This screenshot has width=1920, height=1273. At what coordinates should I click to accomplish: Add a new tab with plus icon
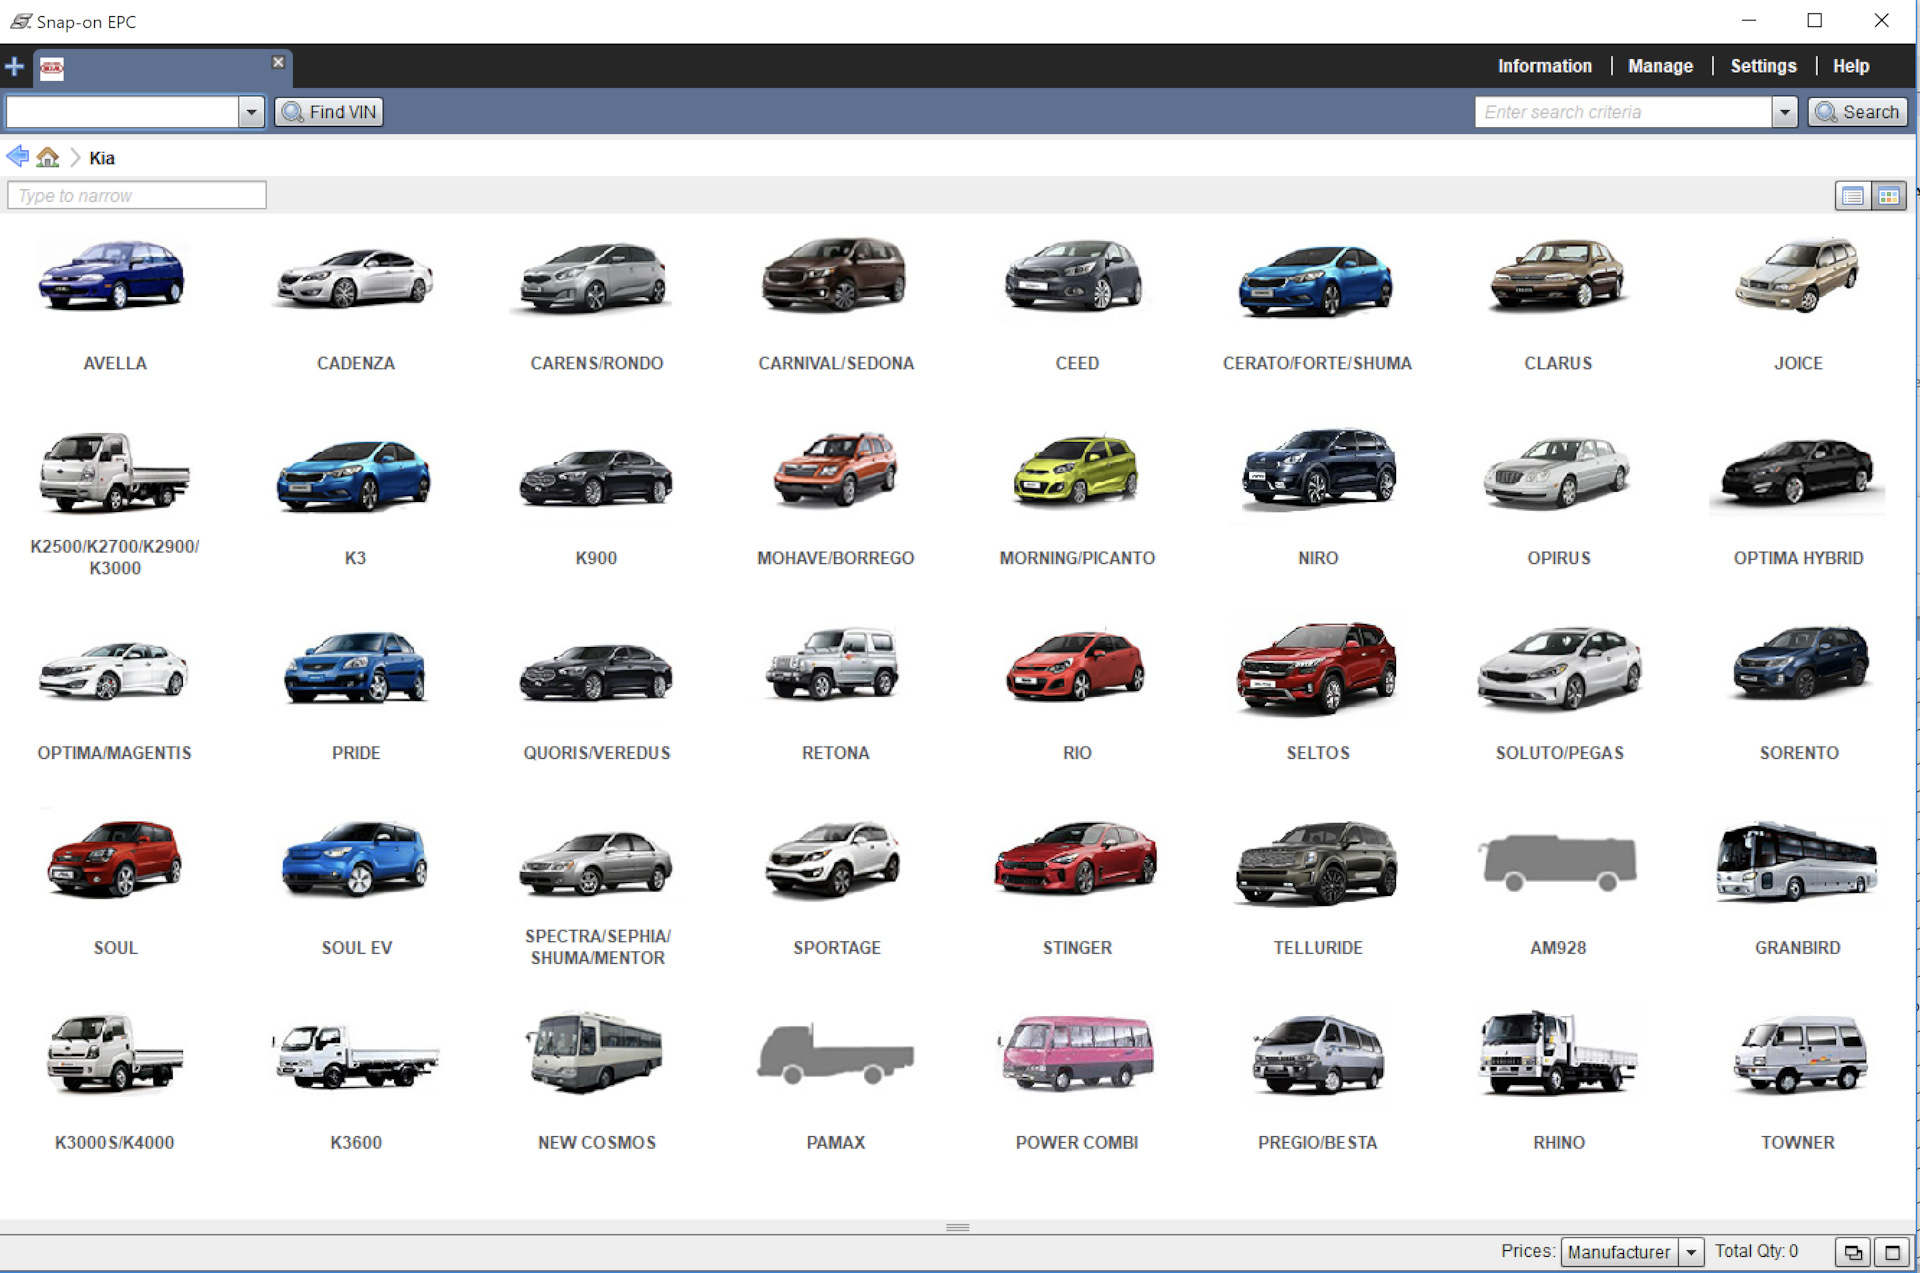14,67
